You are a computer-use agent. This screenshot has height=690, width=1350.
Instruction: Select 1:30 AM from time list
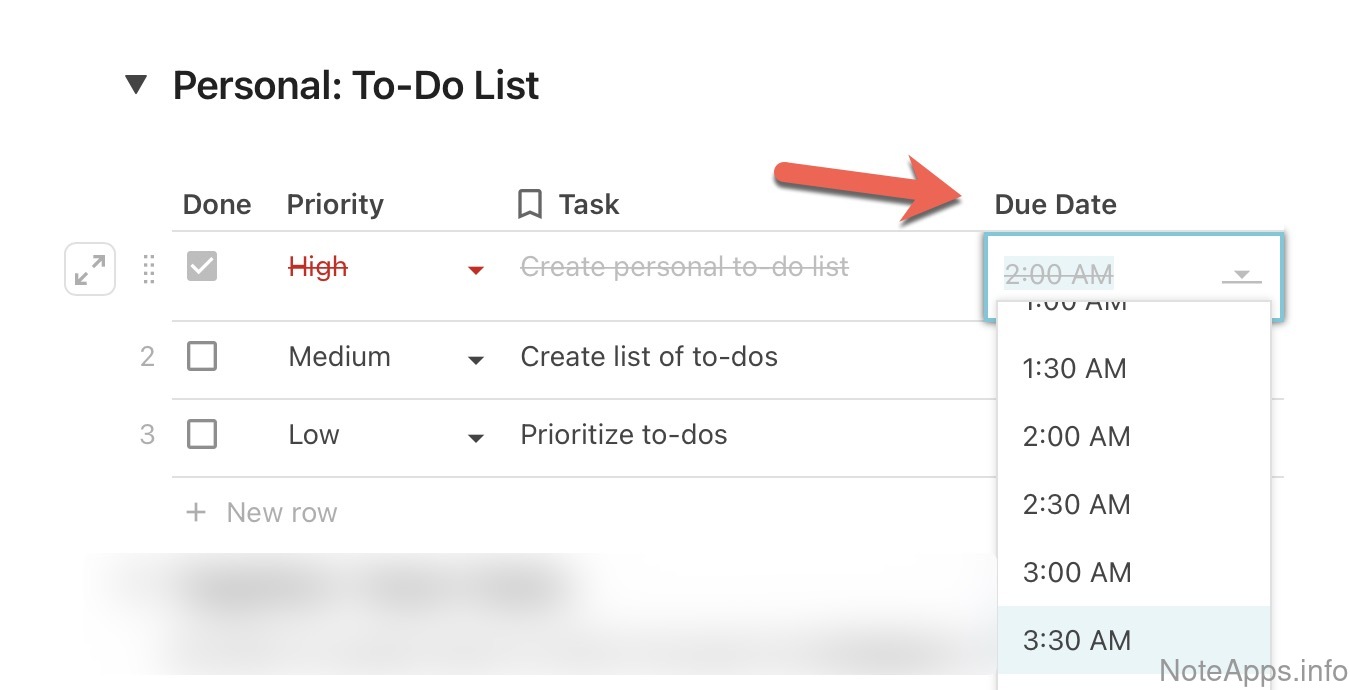pos(1074,369)
